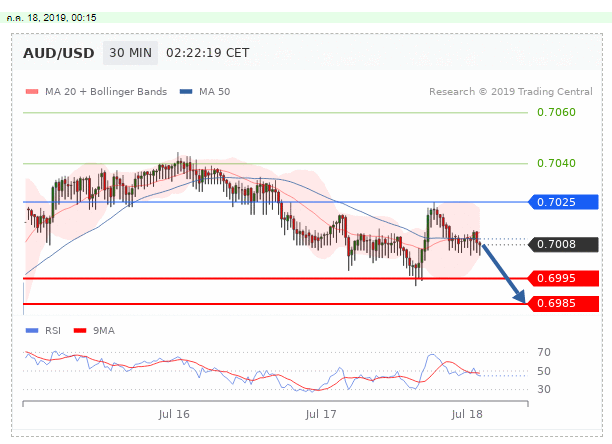
Task: Click the MA 50 legend label
Action: (x=214, y=92)
